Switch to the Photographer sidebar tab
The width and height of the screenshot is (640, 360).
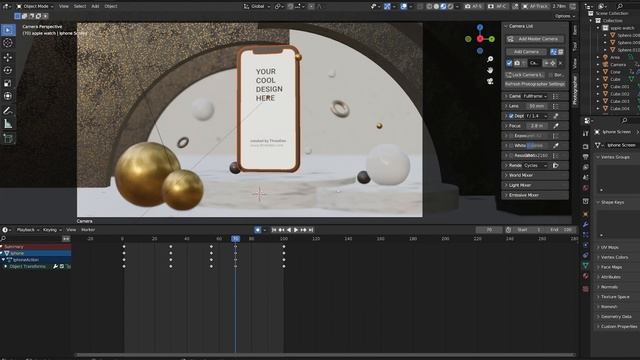[575, 89]
